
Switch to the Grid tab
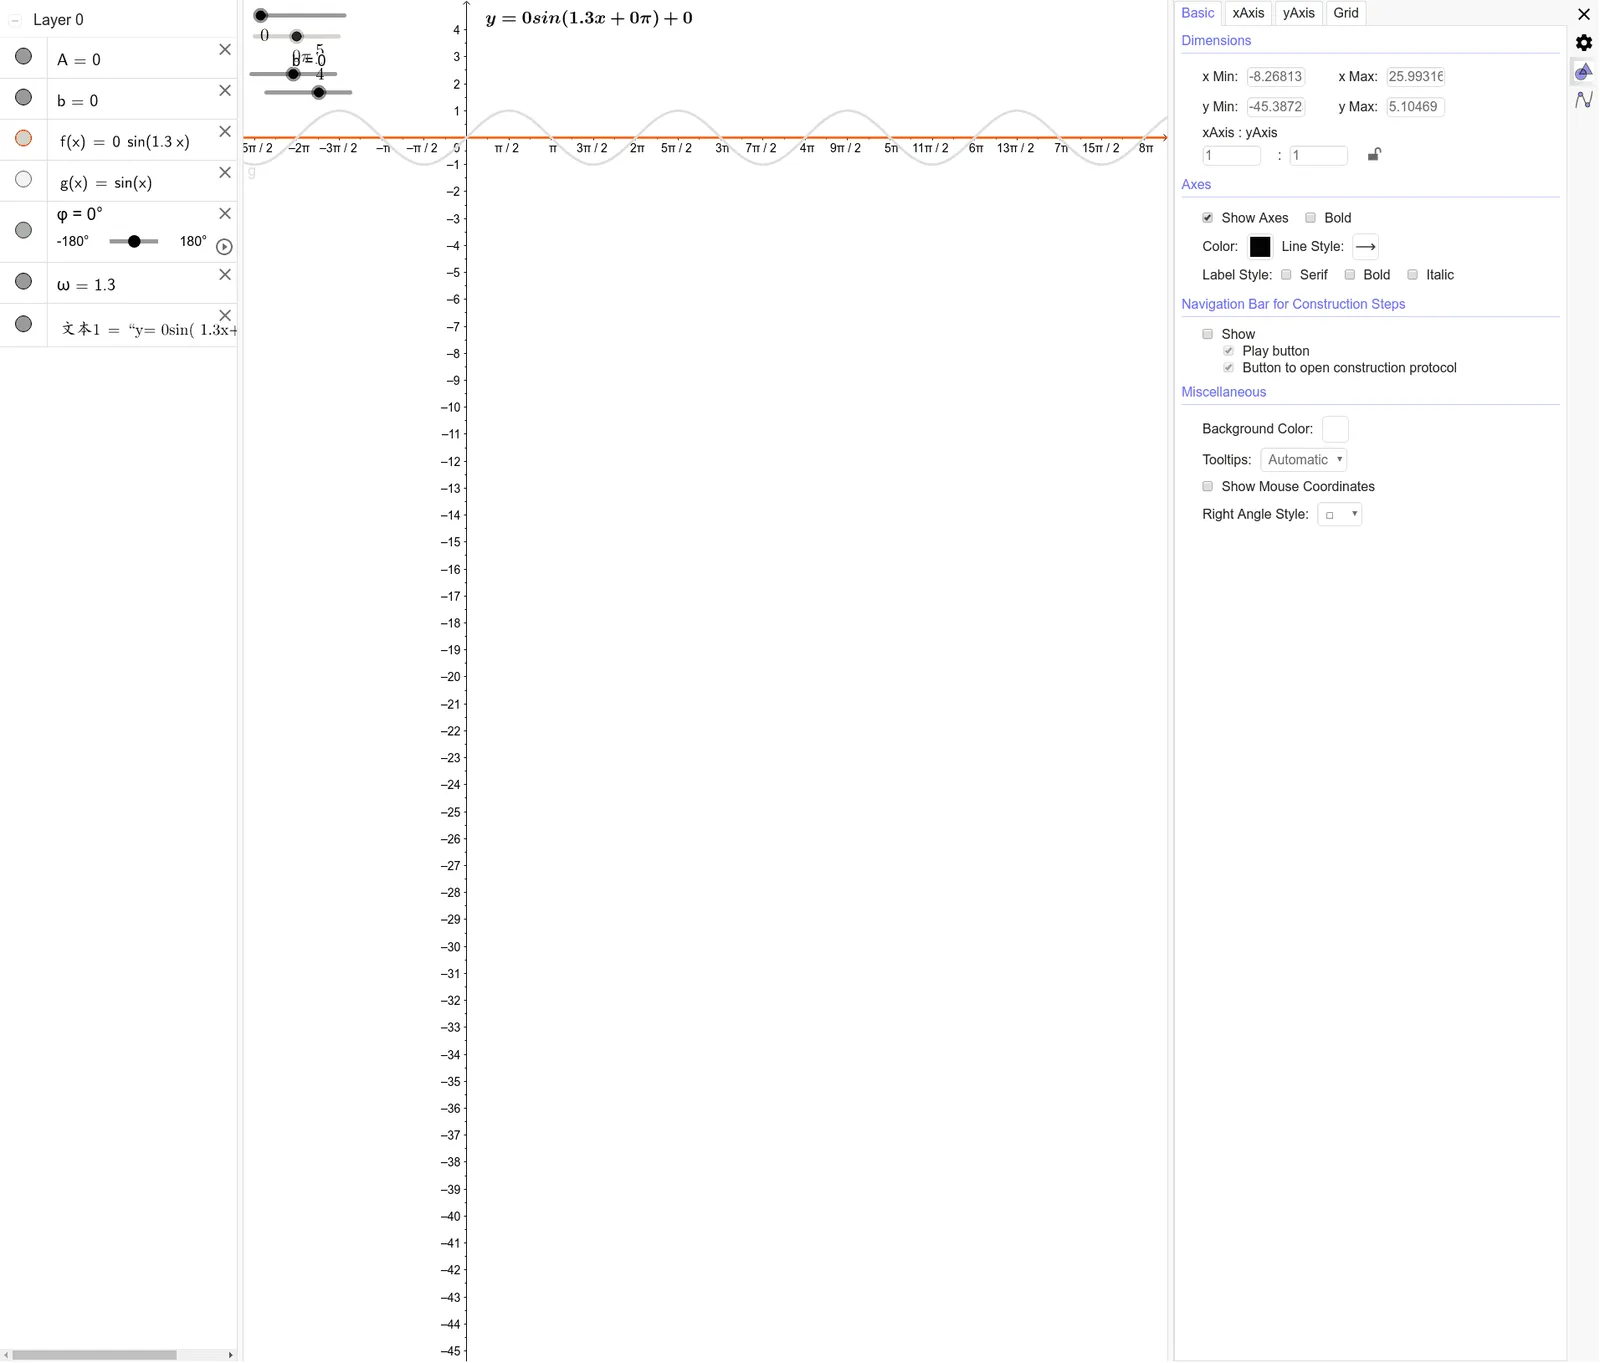1346,13
